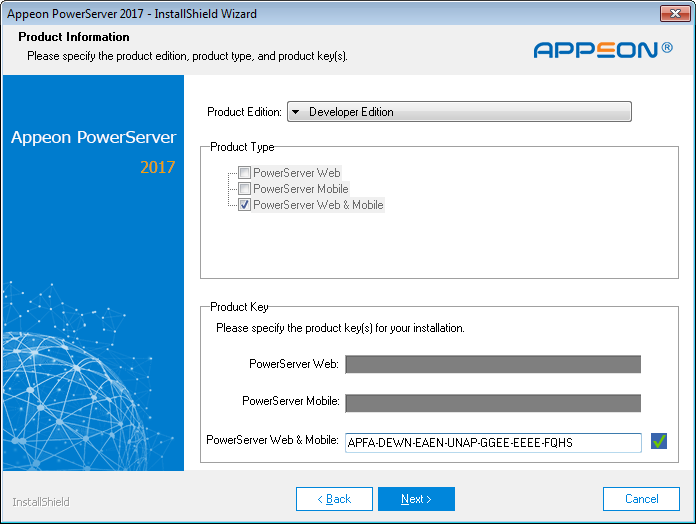Screen dimensions: 696x524
Task: Click the InstallShield label text
Action: coord(41,502)
